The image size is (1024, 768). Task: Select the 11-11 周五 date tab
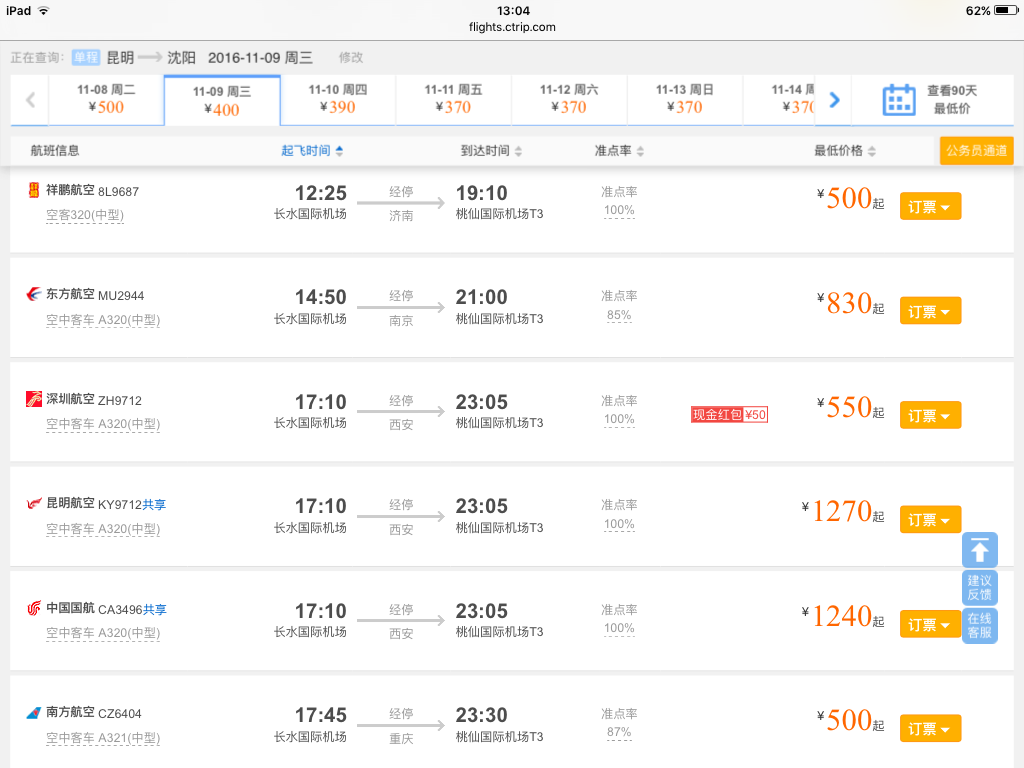pos(453,100)
